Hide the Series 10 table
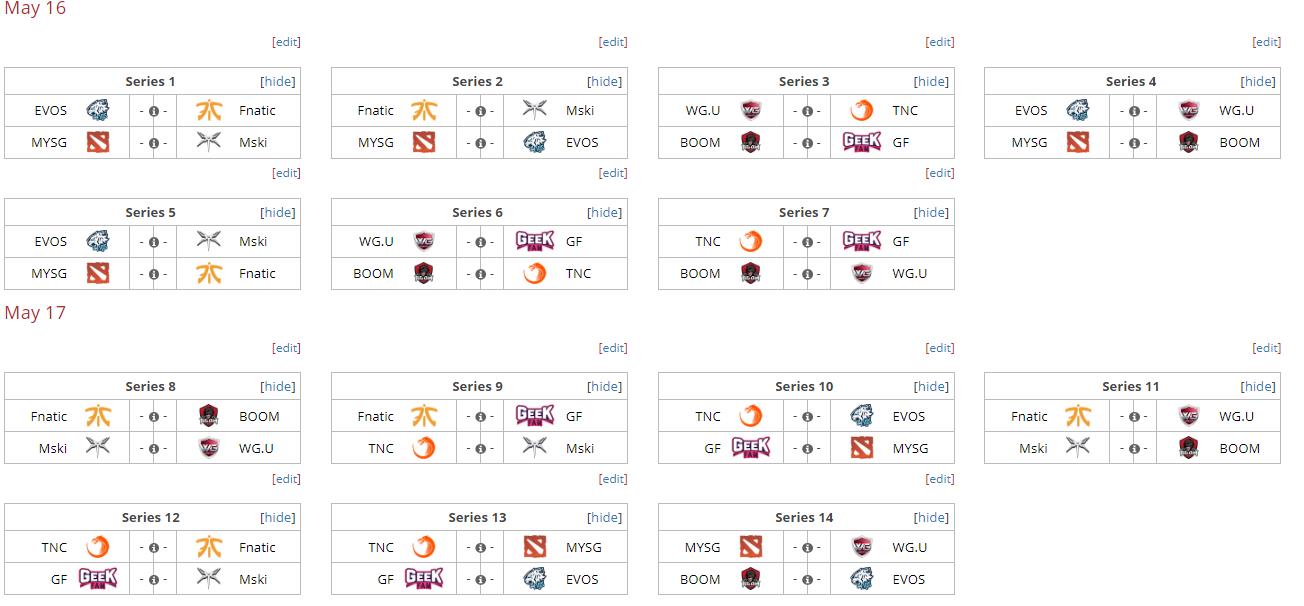This screenshot has height=606, width=1304. (x=931, y=387)
